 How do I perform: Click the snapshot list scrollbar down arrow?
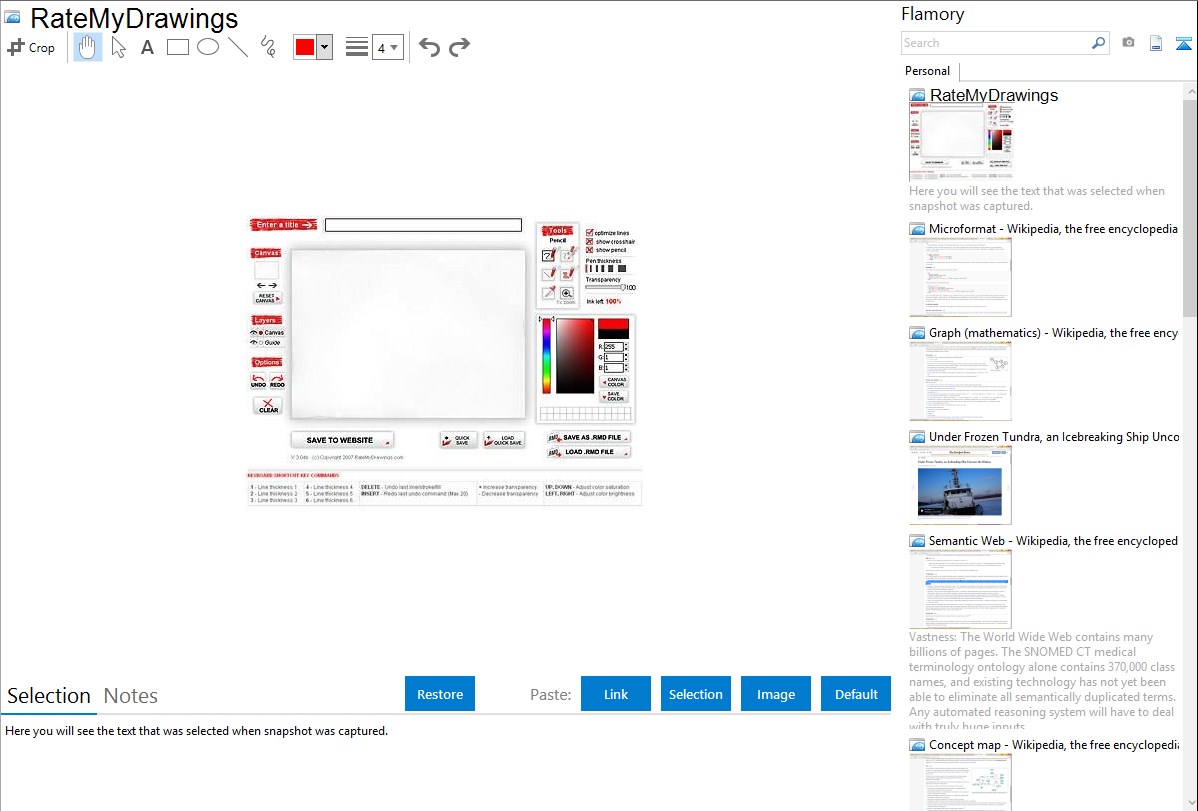[x=1190, y=803]
